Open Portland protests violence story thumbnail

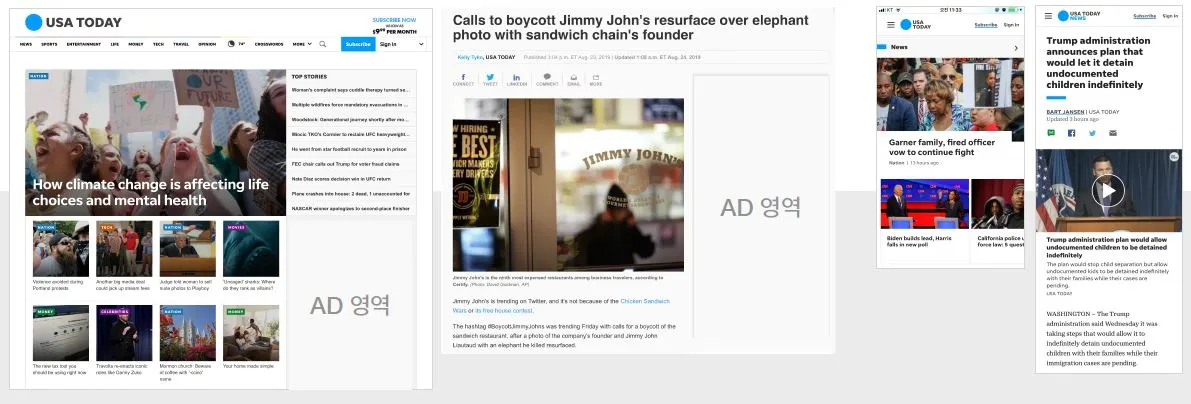61,249
